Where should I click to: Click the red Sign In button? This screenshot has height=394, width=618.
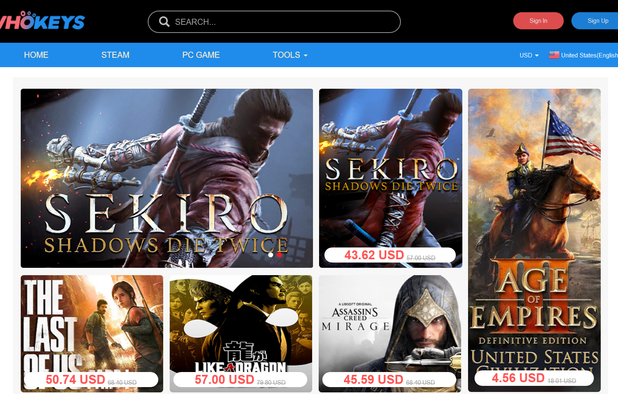pyautogui.click(x=538, y=21)
